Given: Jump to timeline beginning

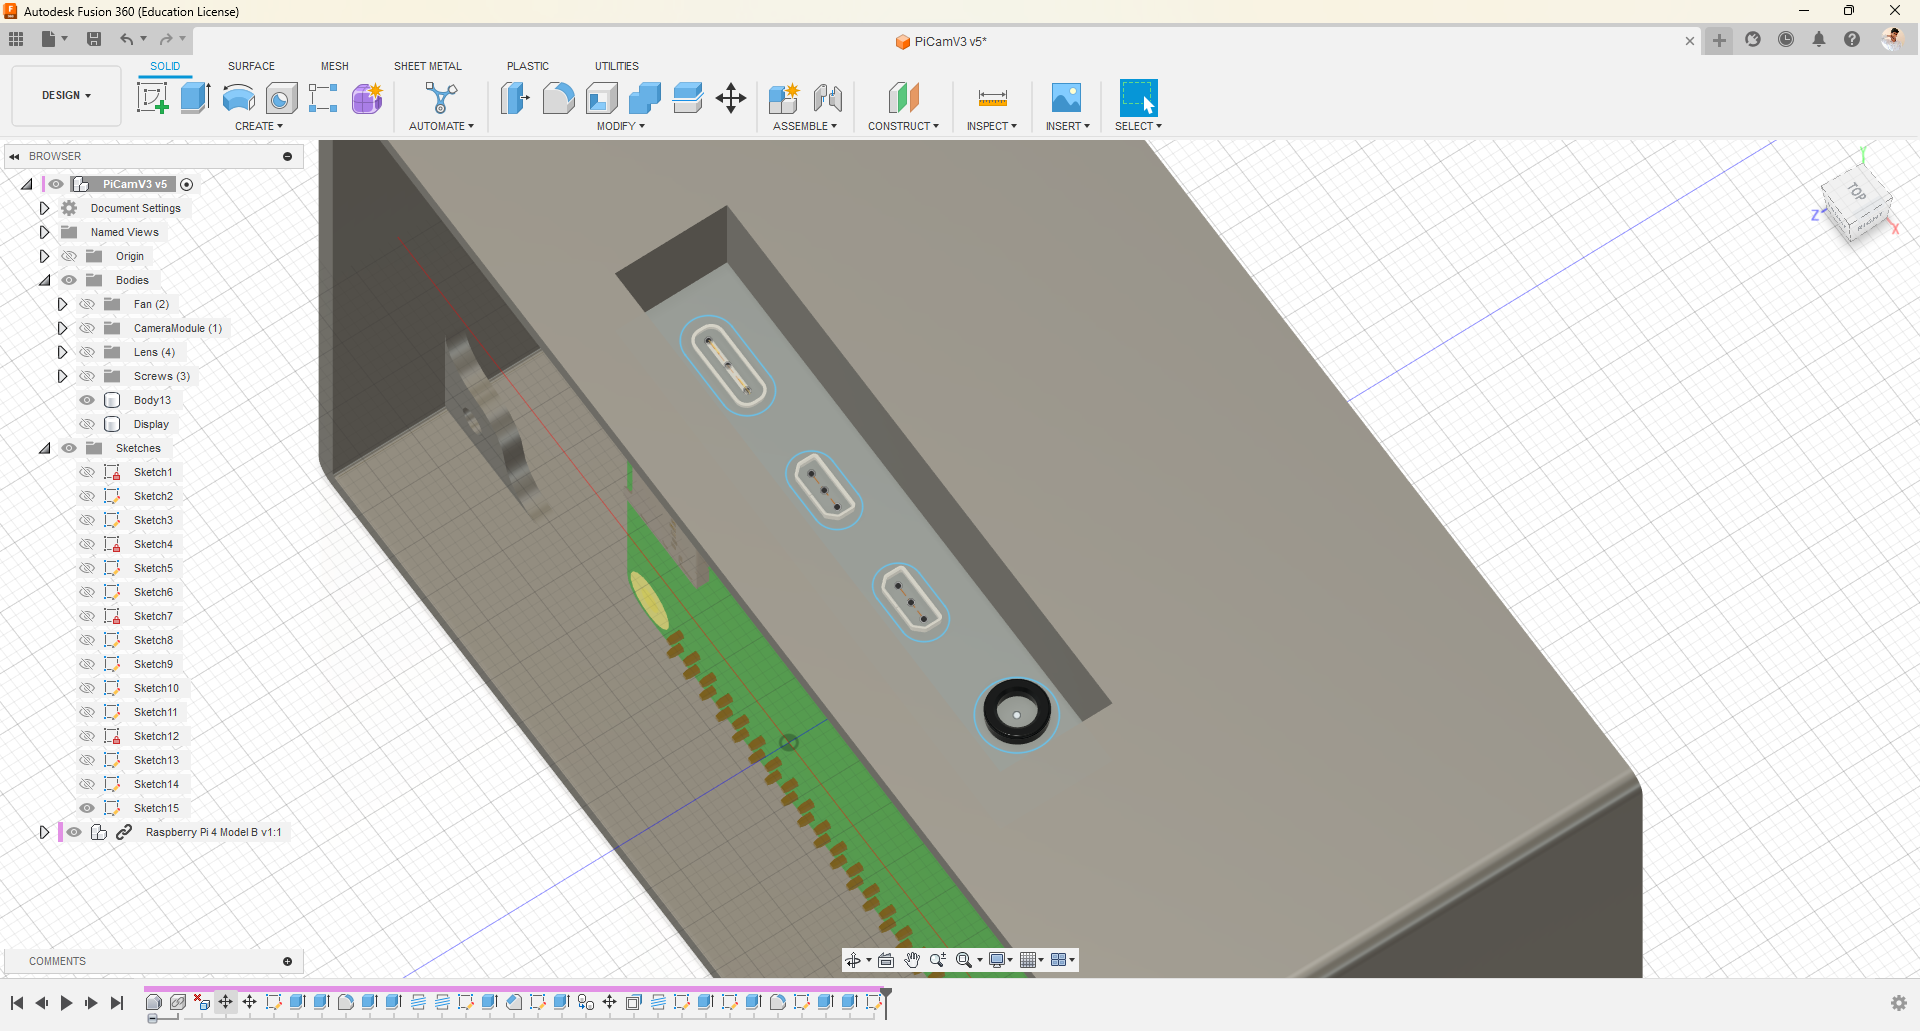Looking at the screenshot, I should point(17,1003).
